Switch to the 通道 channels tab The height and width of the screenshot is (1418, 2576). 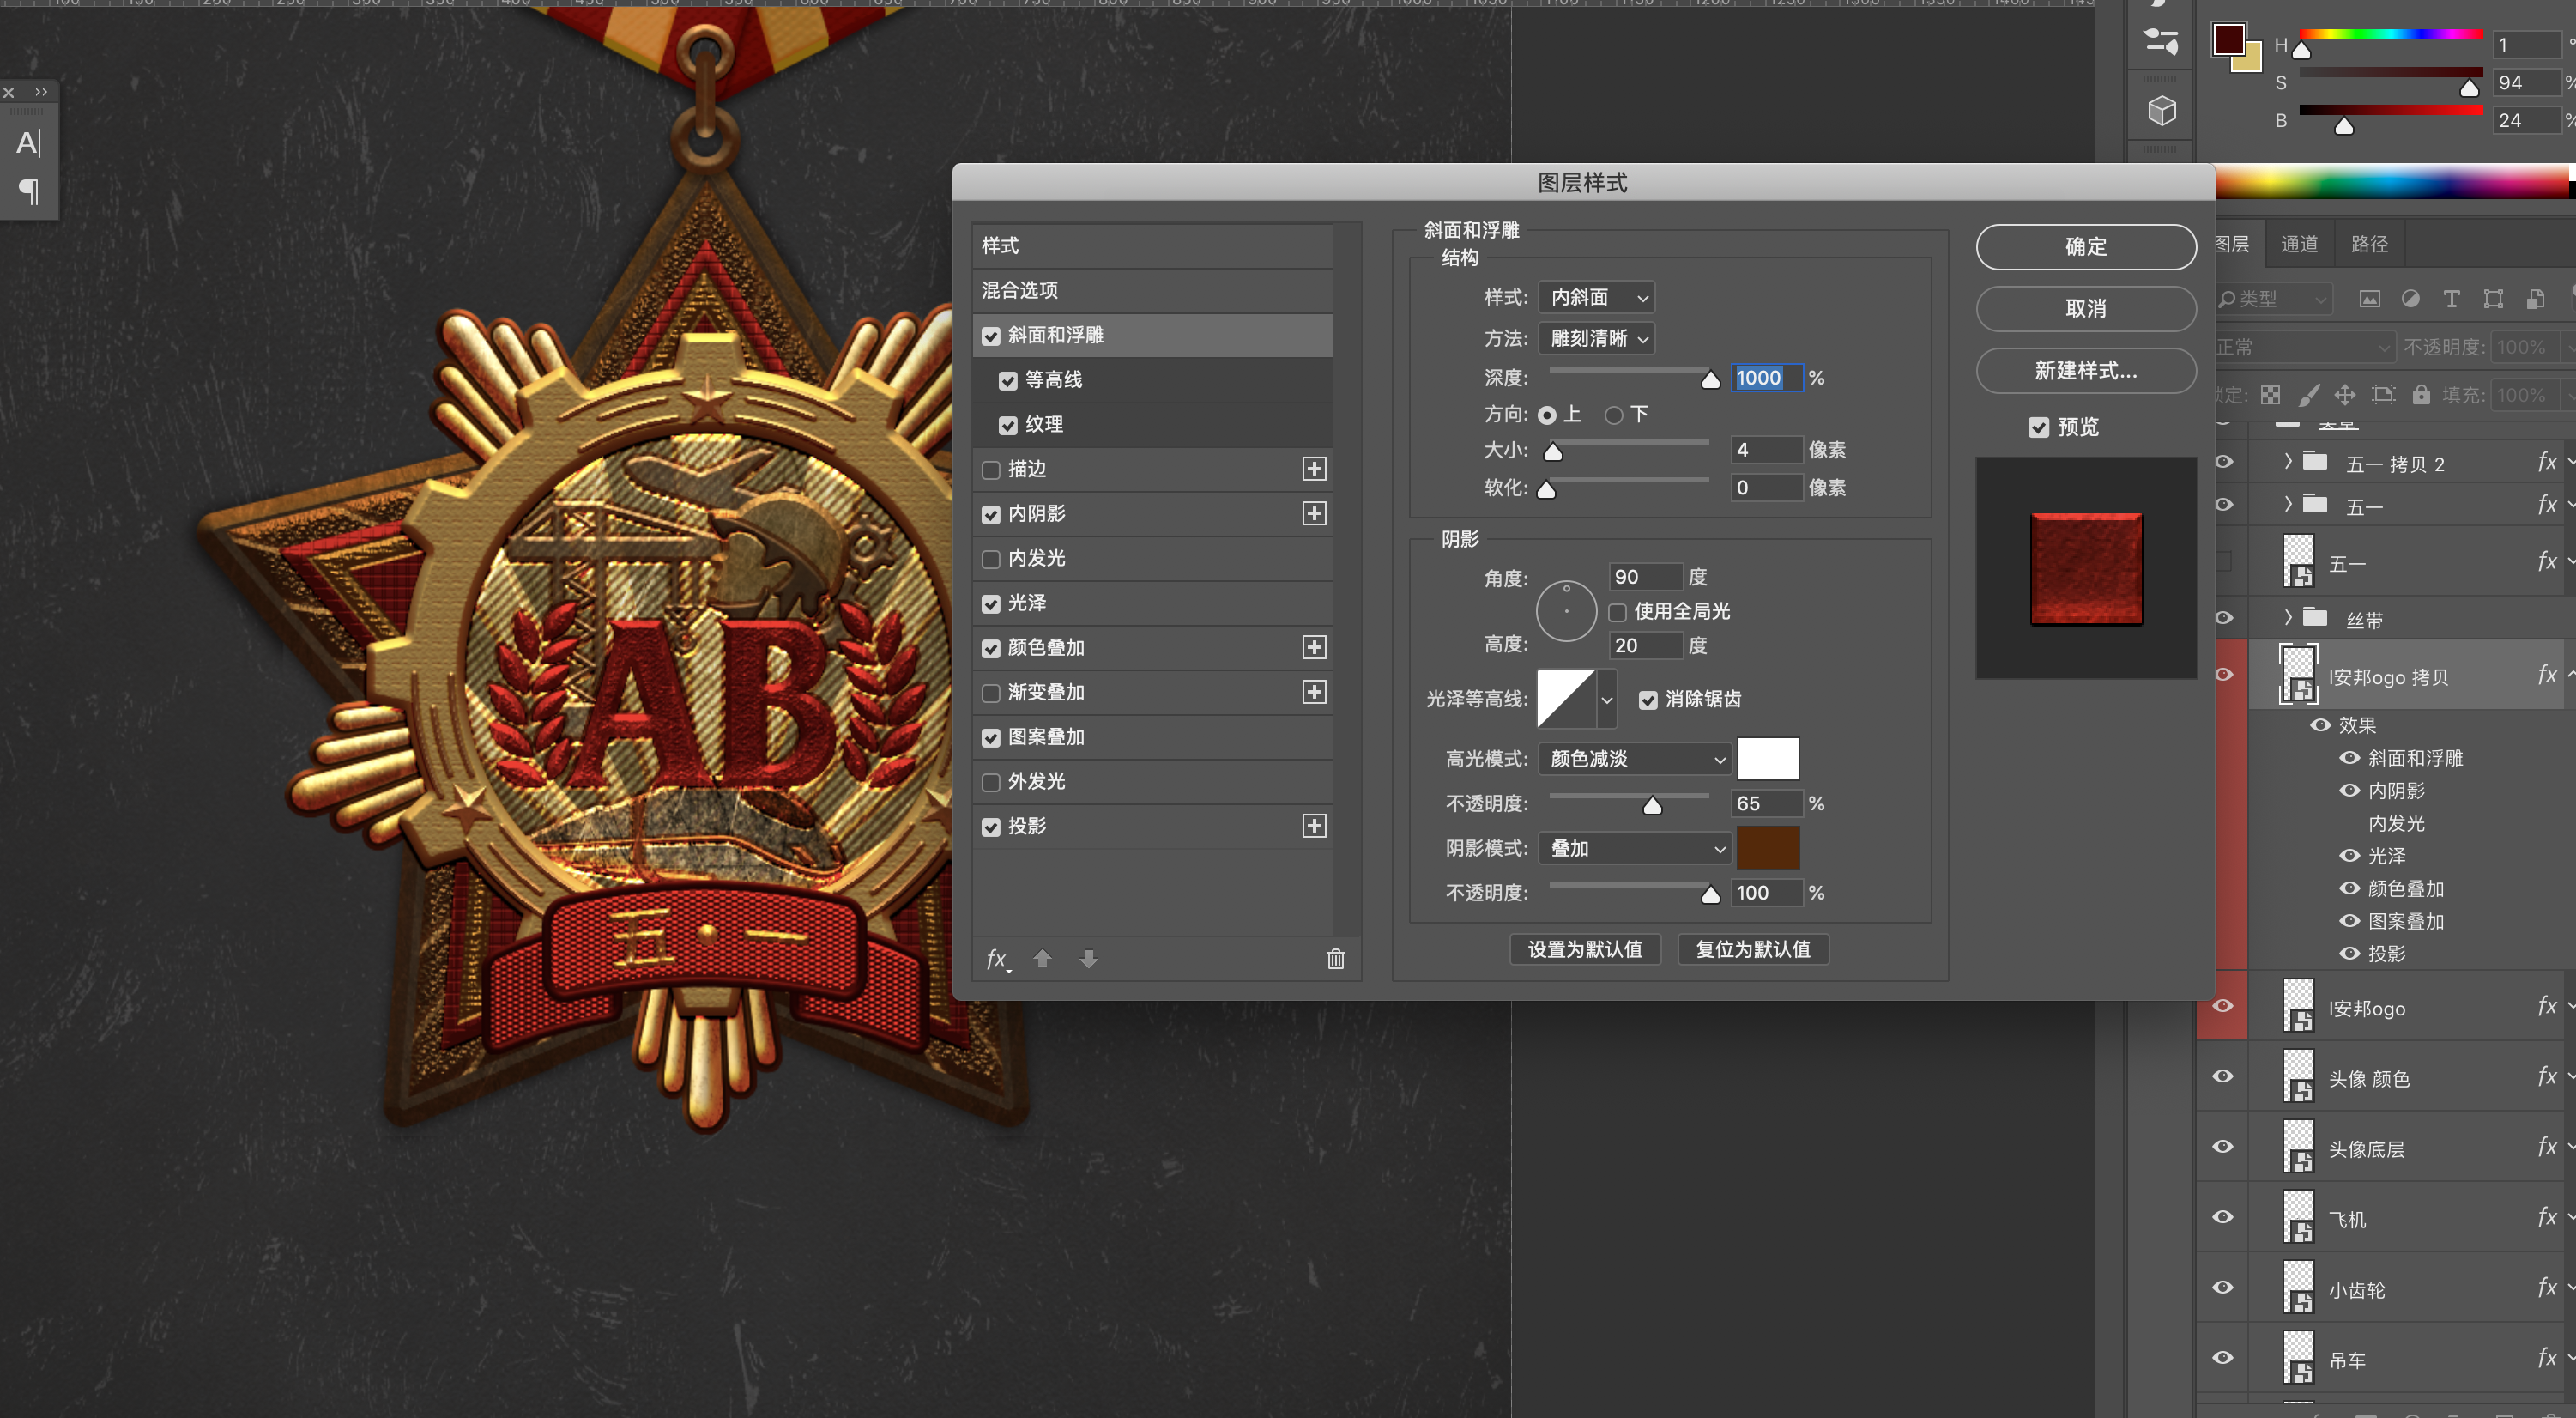(x=2298, y=244)
